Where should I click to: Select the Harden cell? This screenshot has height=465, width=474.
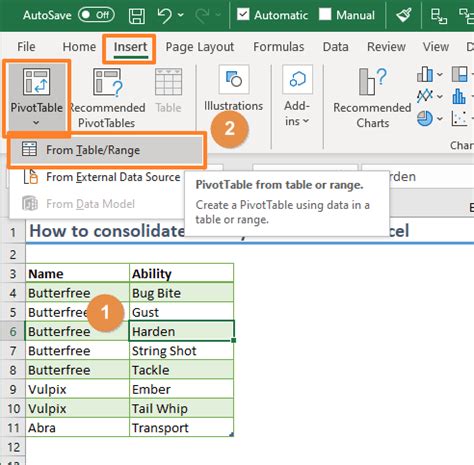point(181,331)
